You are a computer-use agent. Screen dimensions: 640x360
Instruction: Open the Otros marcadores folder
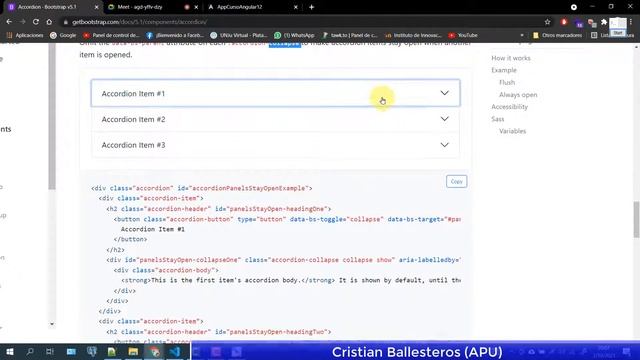558,36
